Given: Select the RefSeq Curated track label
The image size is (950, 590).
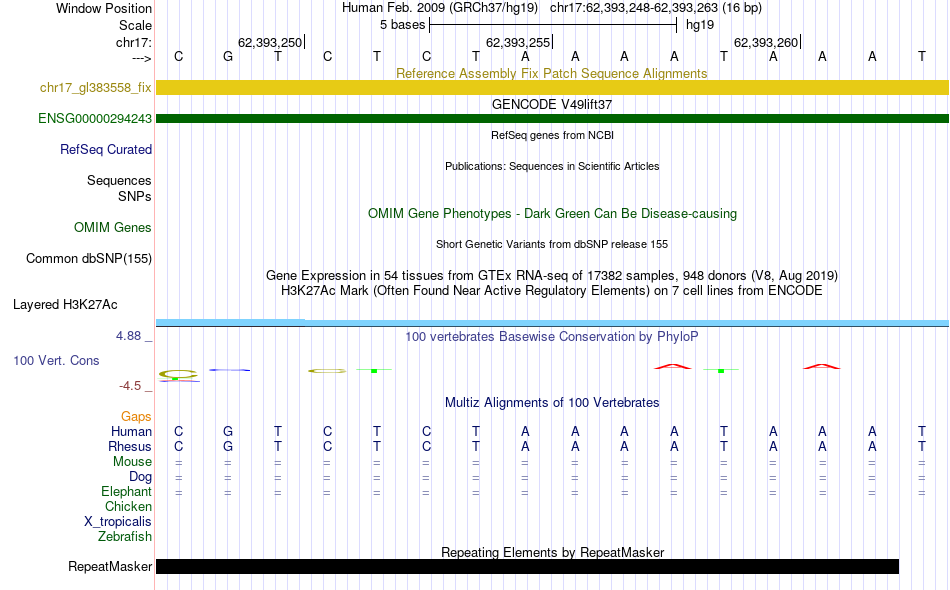Looking at the screenshot, I should (106, 149).
